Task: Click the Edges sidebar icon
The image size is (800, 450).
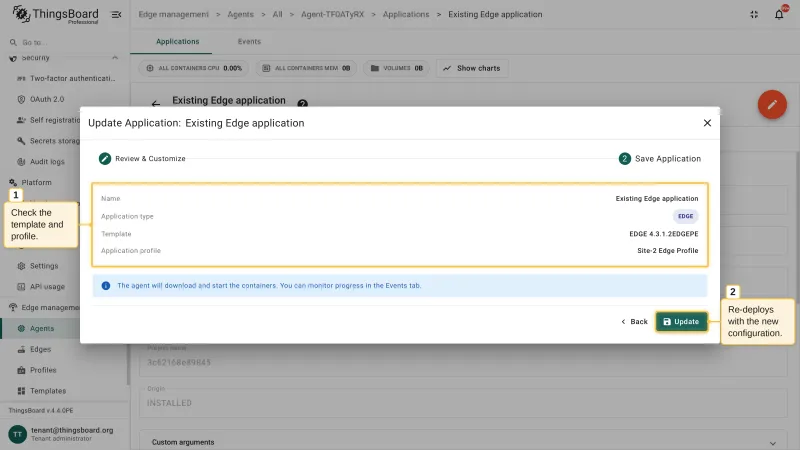Action: pyautogui.click(x=21, y=349)
